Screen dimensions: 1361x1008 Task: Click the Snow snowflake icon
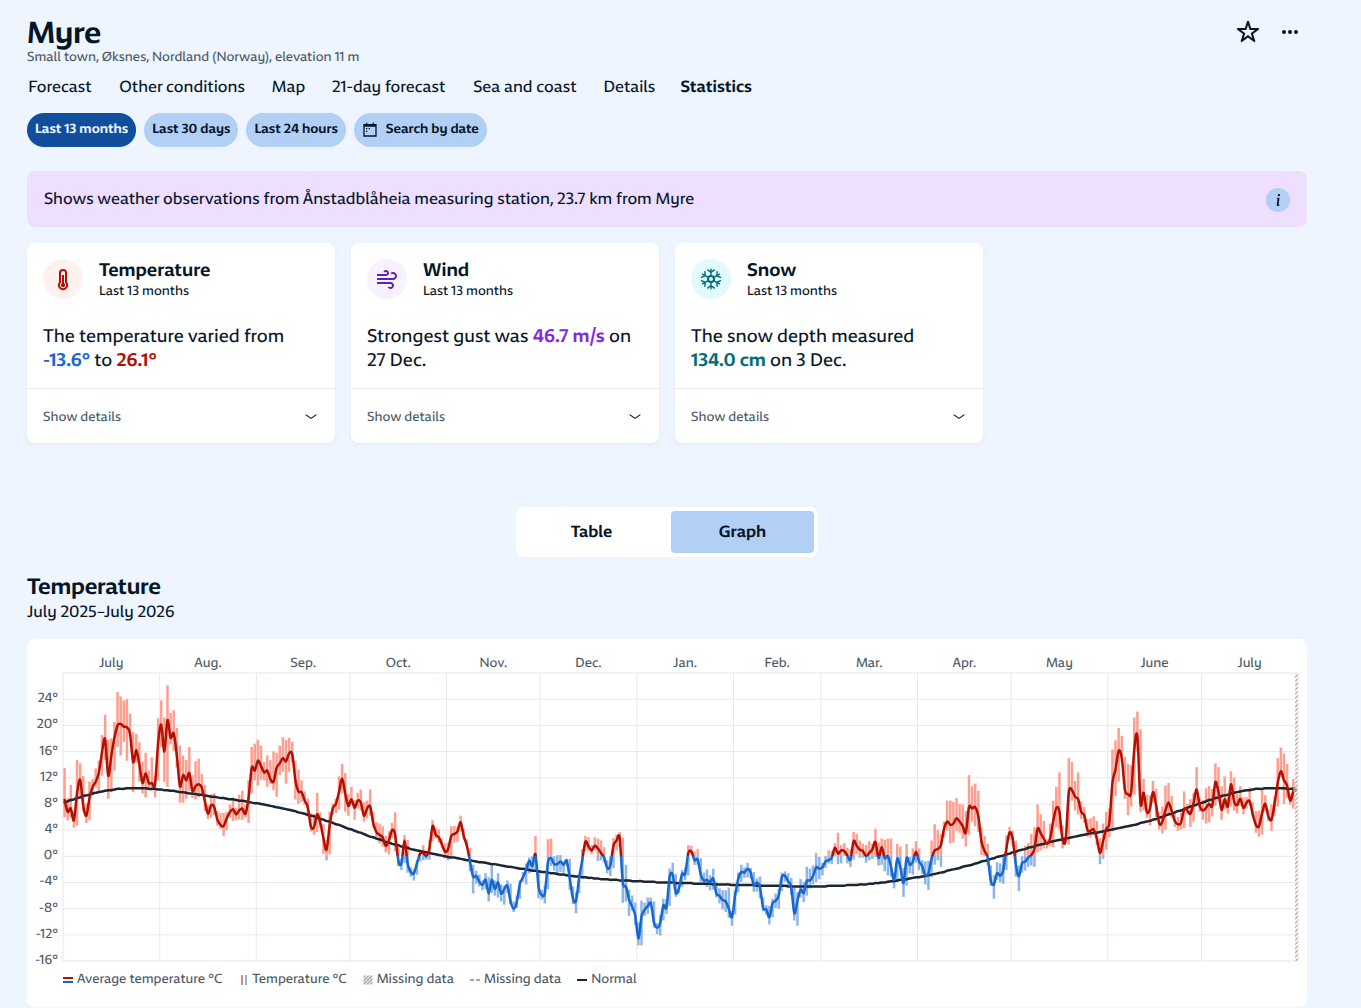(711, 279)
